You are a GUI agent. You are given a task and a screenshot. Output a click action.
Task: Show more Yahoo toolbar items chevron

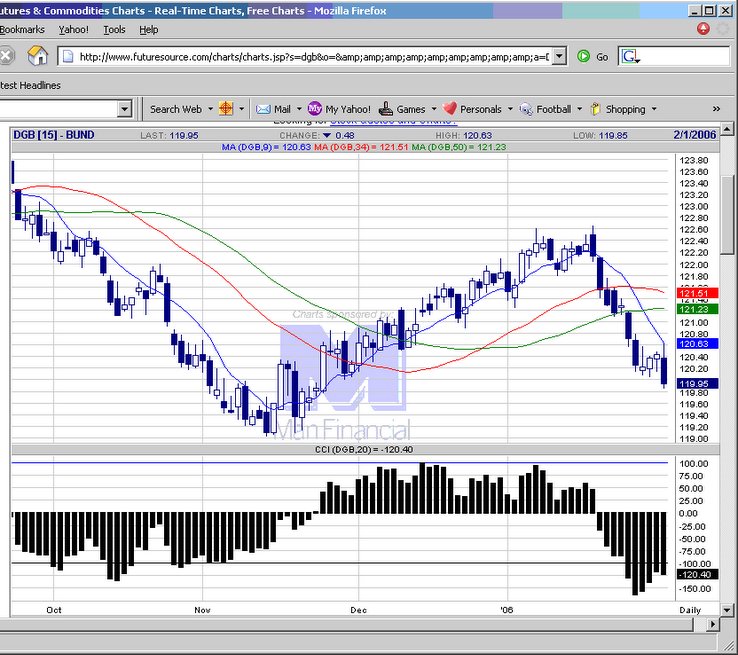tap(716, 109)
